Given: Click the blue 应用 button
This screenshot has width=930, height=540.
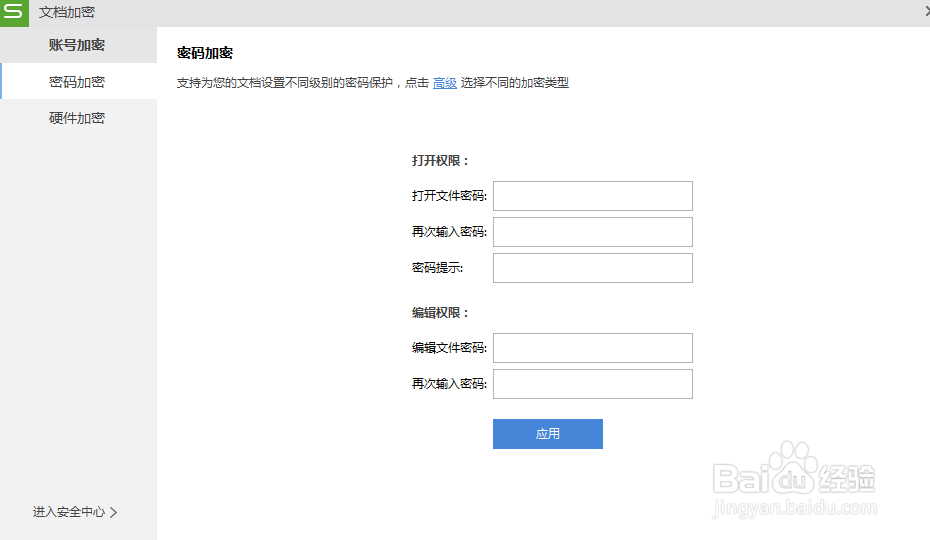Looking at the screenshot, I should click(547, 434).
